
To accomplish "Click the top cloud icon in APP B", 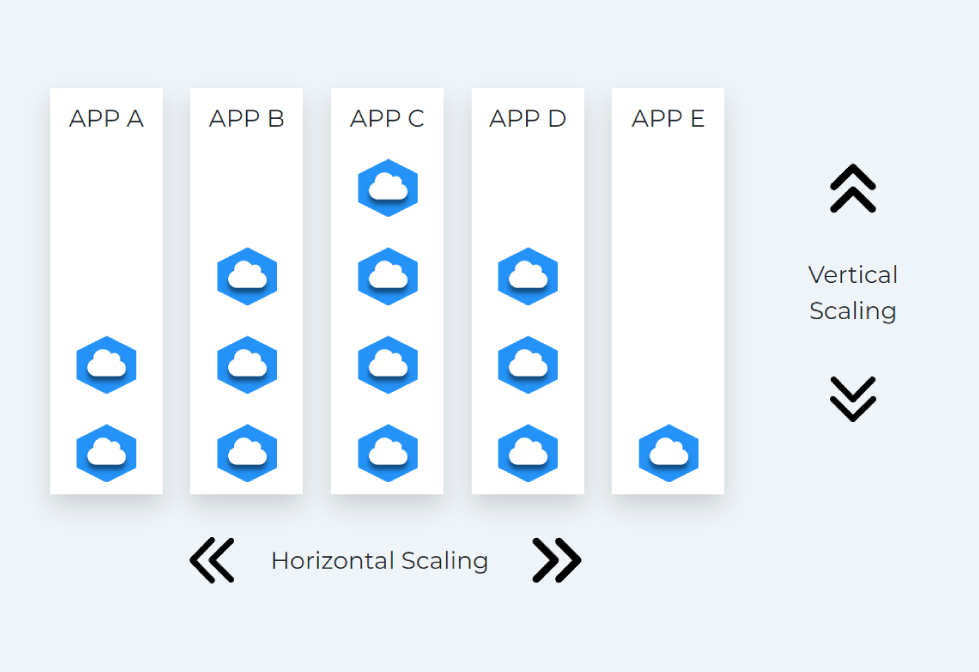I will coord(247,276).
